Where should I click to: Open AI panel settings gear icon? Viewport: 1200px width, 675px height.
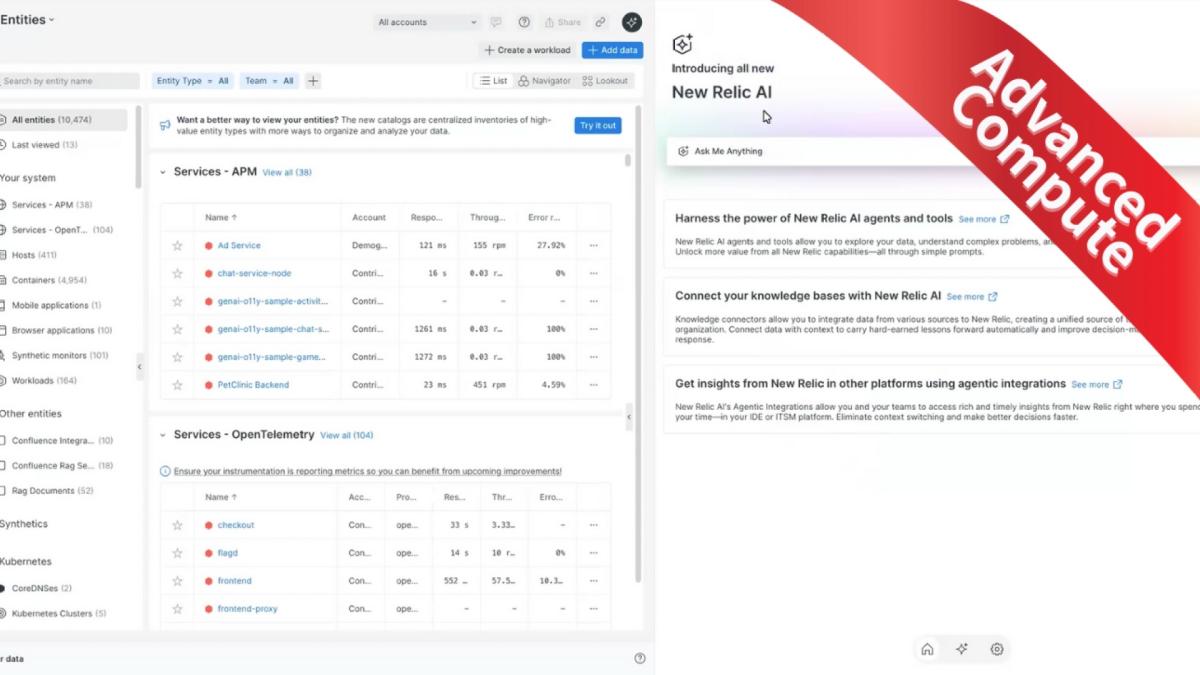tap(997, 649)
